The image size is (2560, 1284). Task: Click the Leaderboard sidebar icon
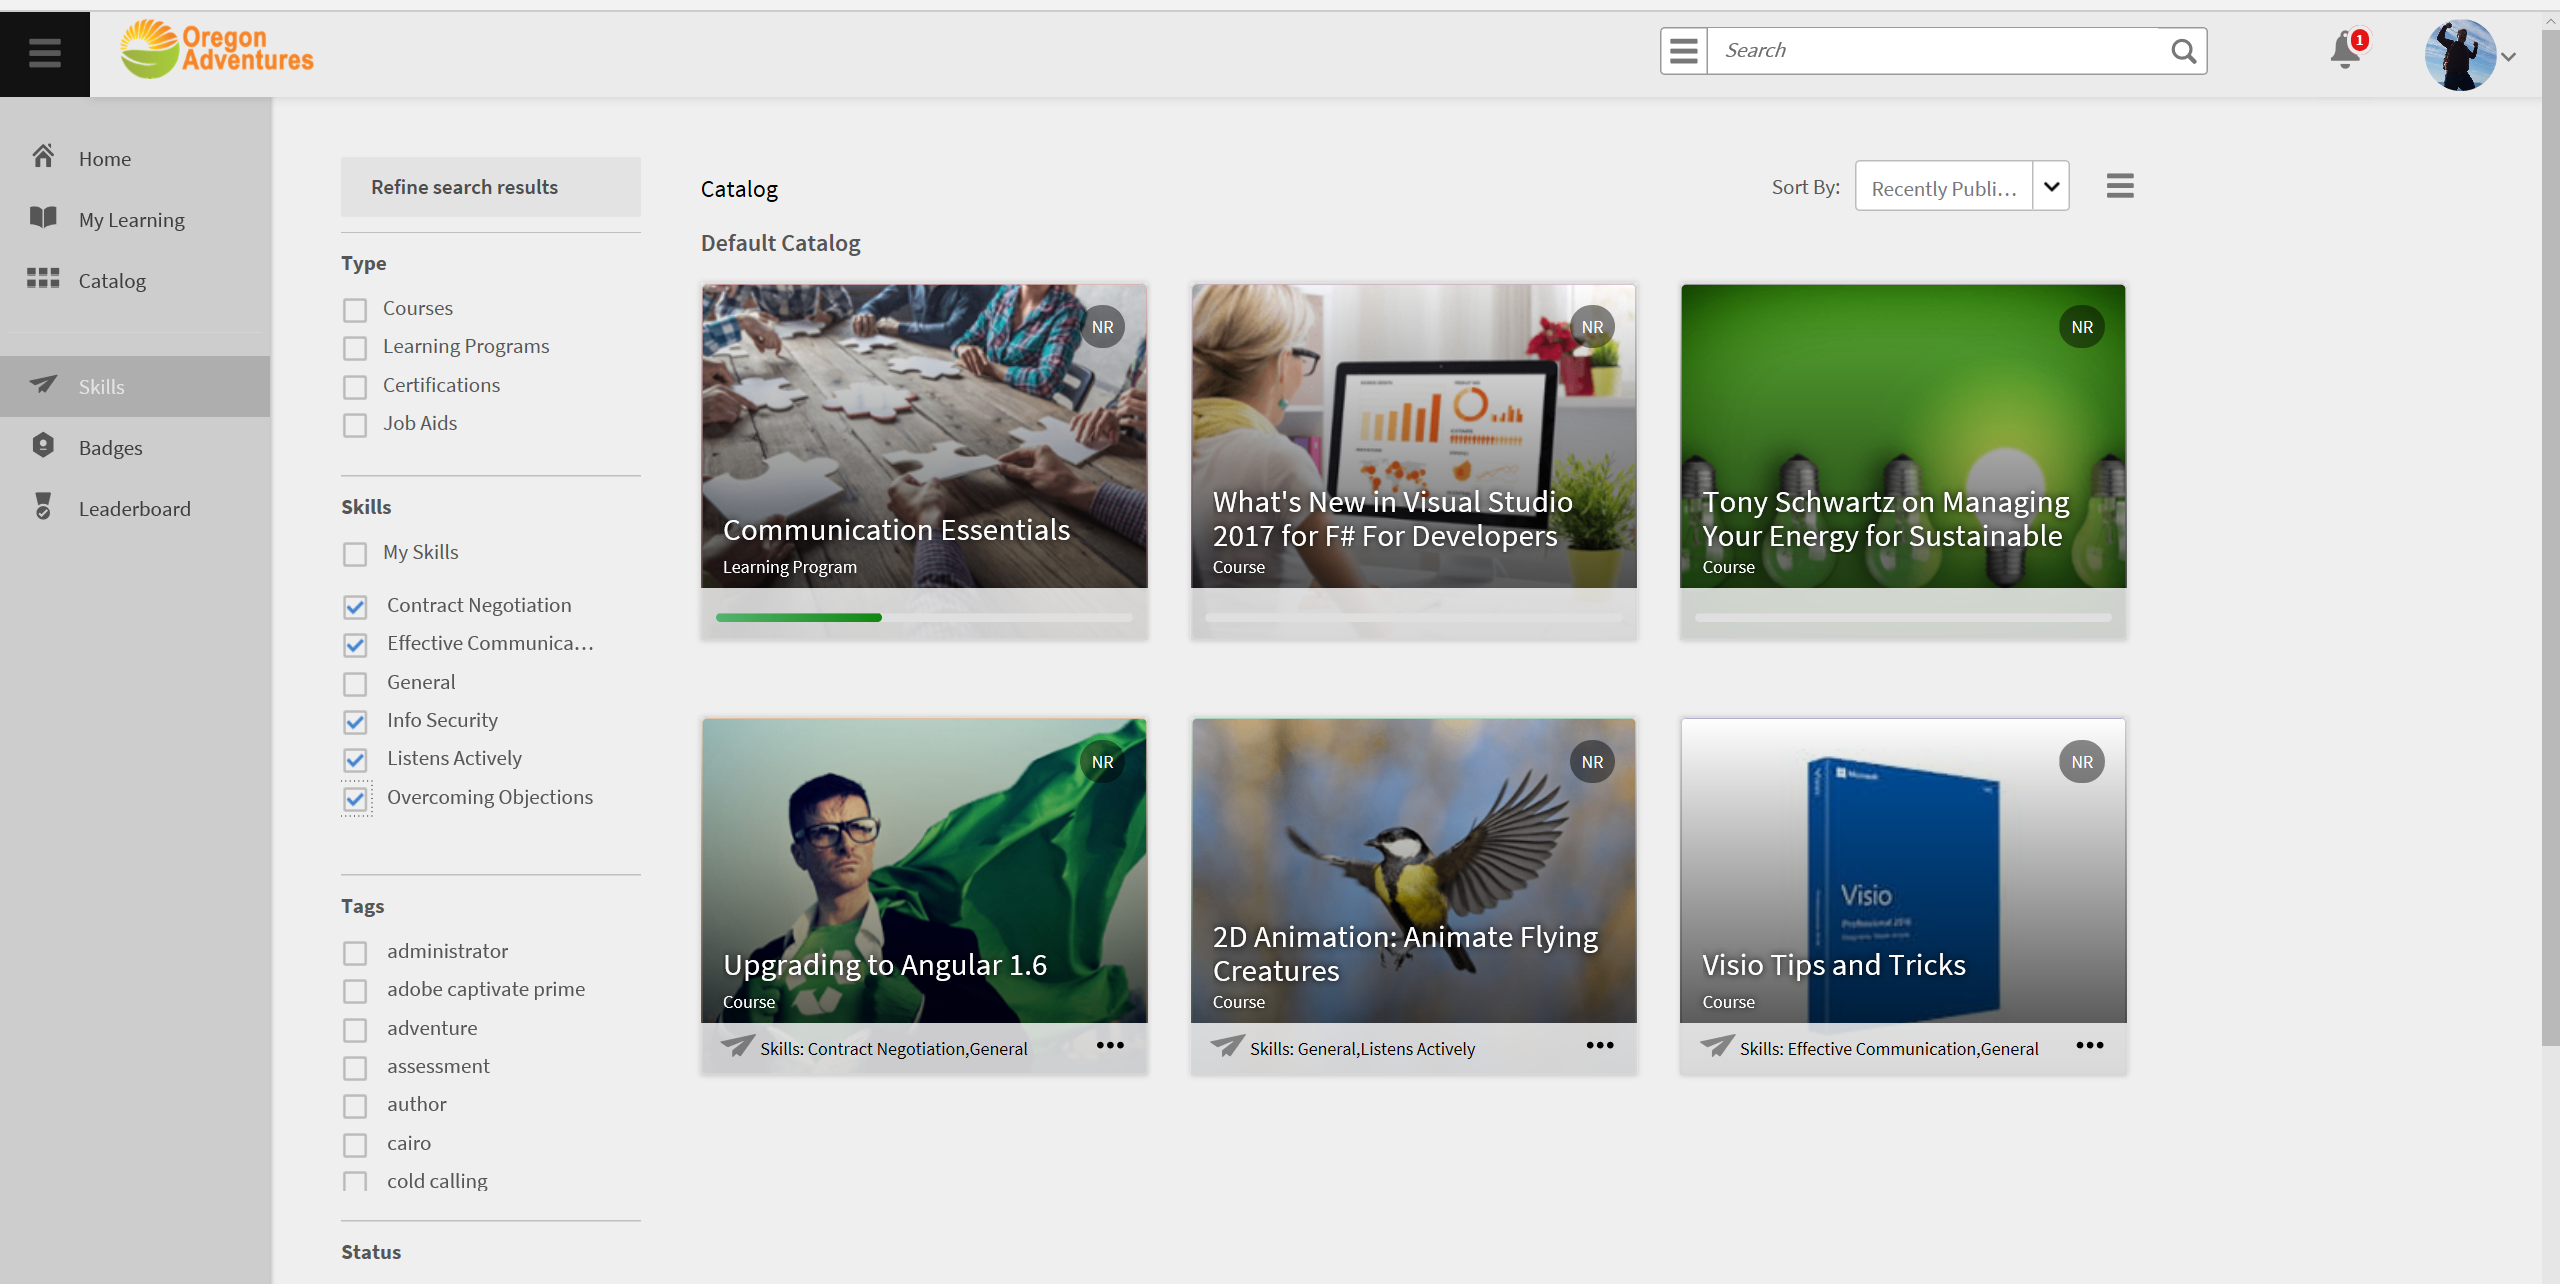pyautogui.click(x=43, y=507)
